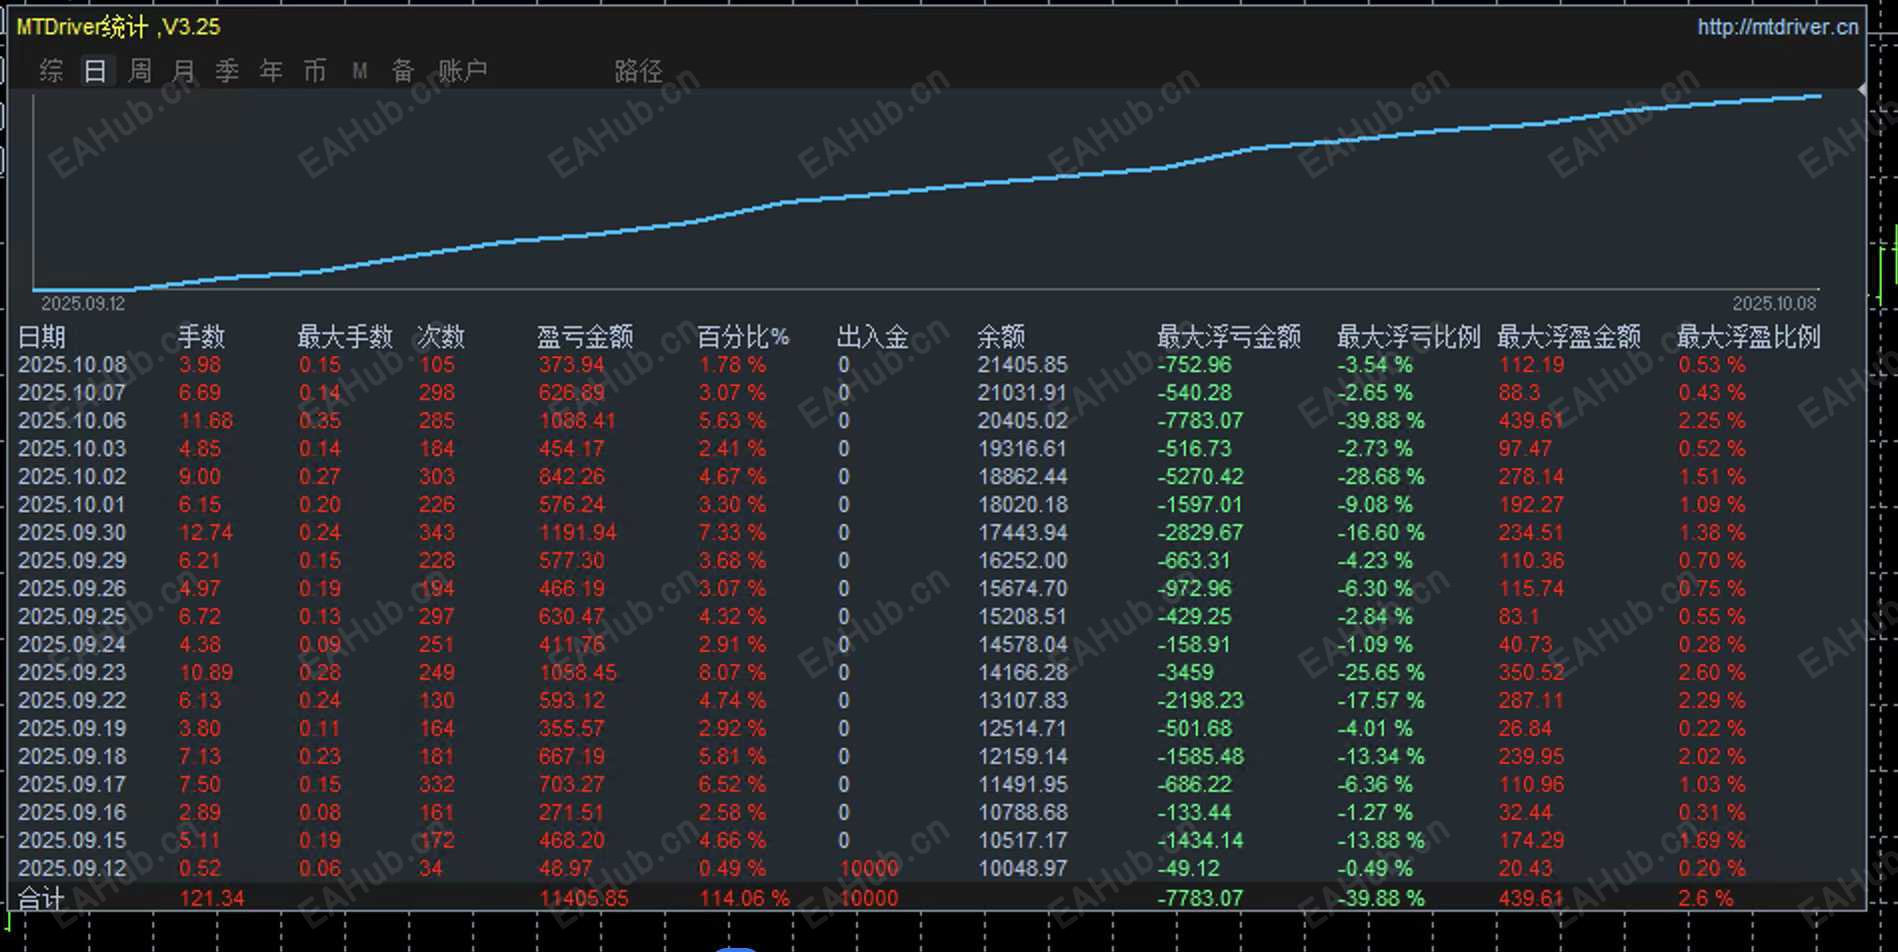1898x952 pixels.
Task: Click the 盈亏金额 column header
Action: 585,337
